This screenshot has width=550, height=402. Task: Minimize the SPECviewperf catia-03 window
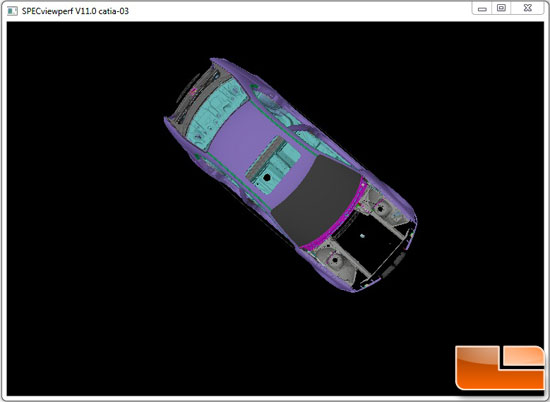pyautogui.click(x=482, y=9)
